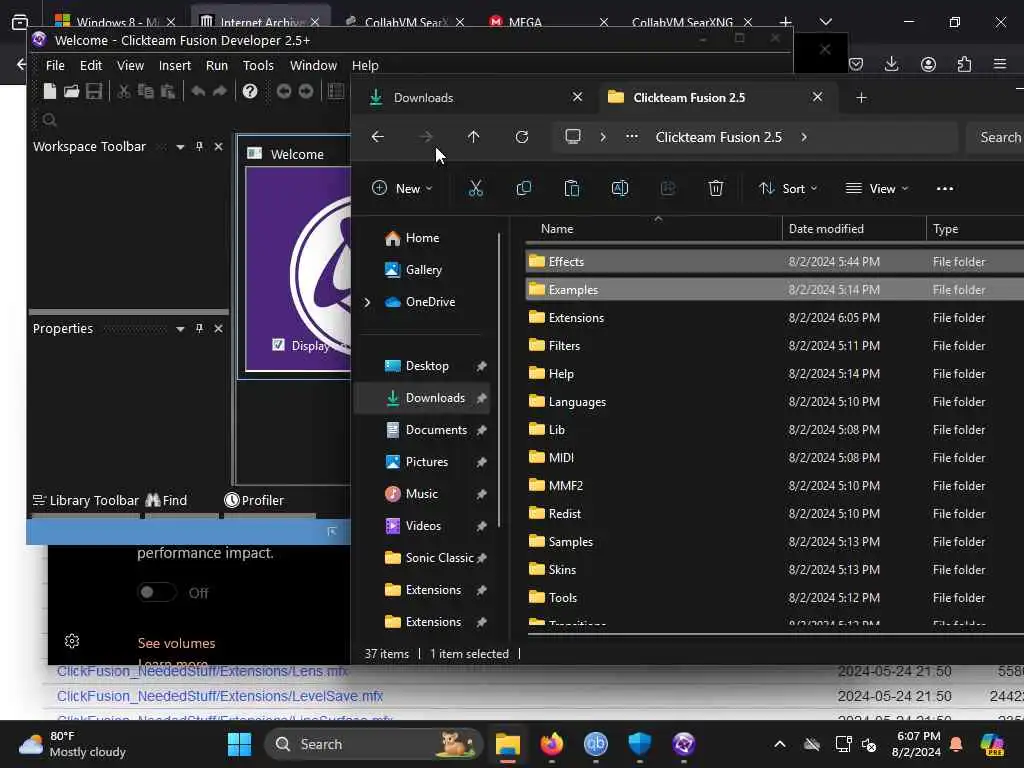Image resolution: width=1024 pixels, height=768 pixels.
Task: Go back in File Explorer
Action: click(x=377, y=136)
